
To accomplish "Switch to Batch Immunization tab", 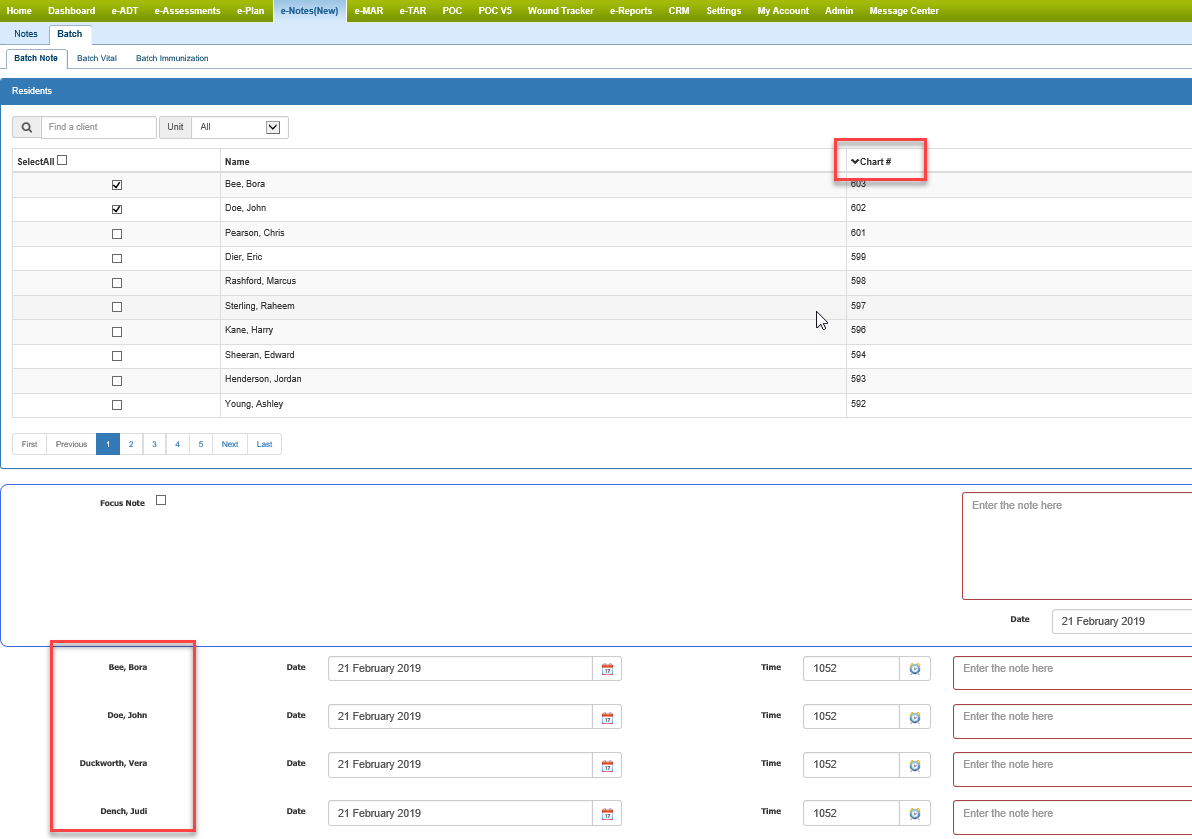I will pyautogui.click(x=172, y=59).
